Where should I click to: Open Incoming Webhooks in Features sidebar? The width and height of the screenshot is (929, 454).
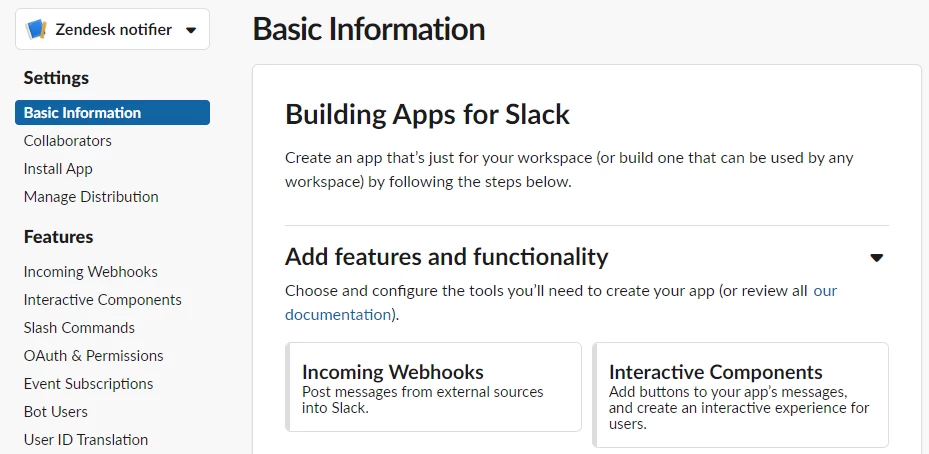[x=91, y=271]
